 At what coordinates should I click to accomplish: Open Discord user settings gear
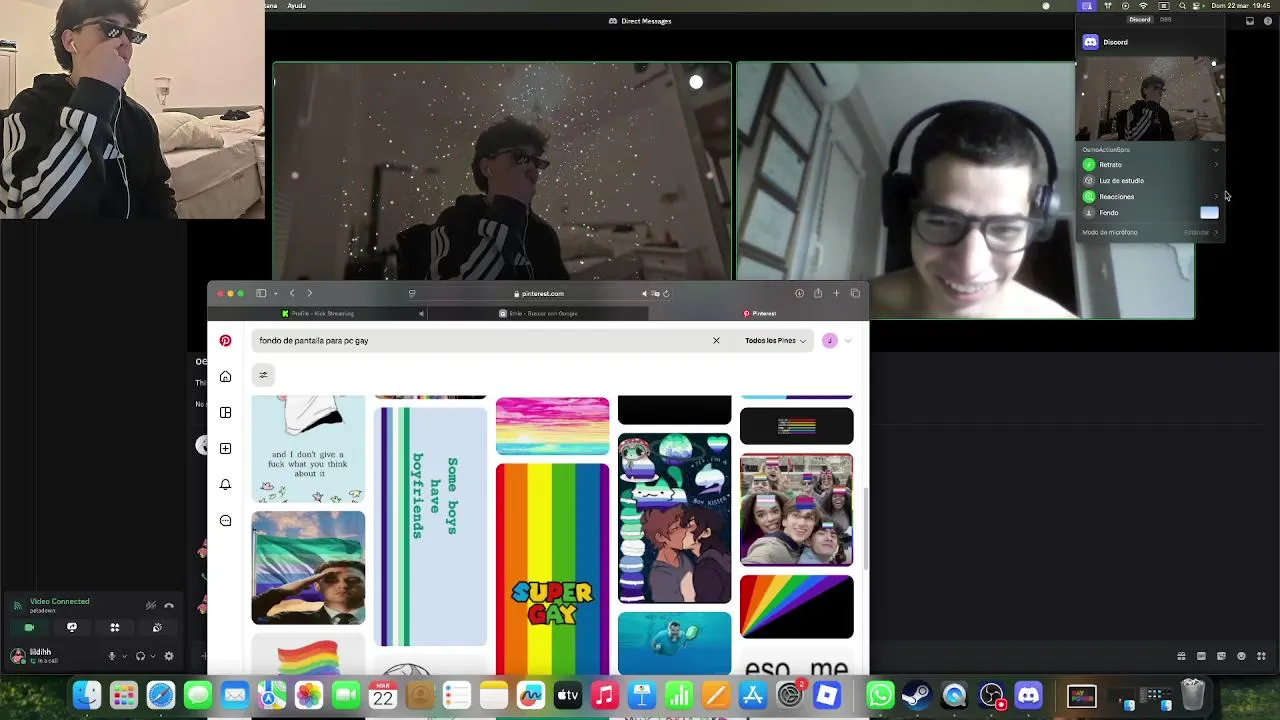(x=169, y=656)
